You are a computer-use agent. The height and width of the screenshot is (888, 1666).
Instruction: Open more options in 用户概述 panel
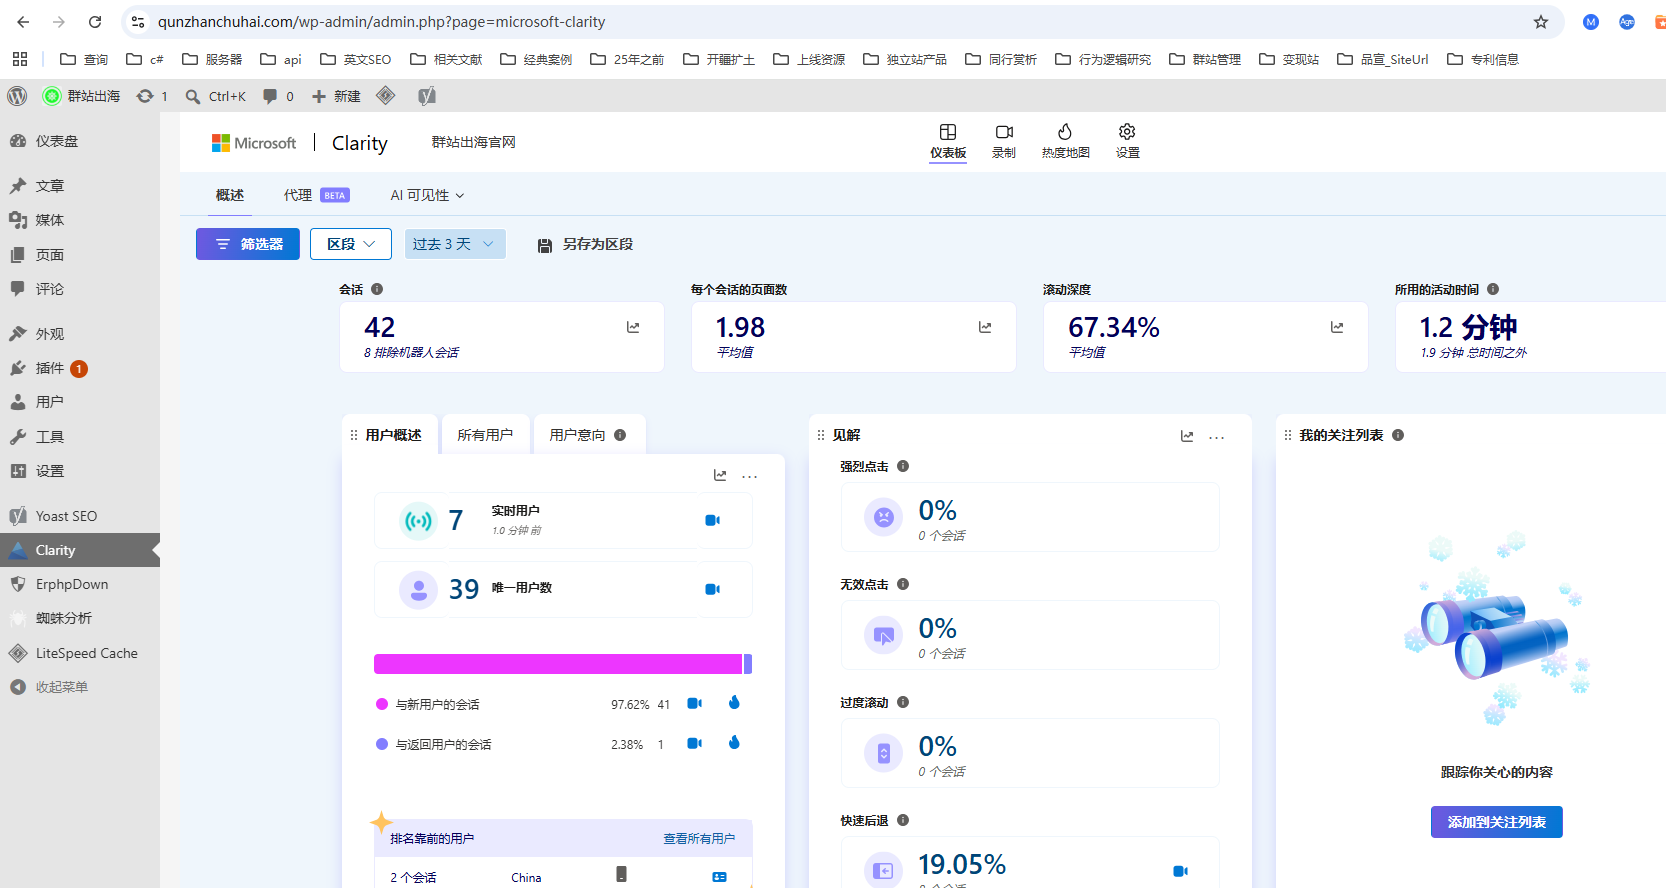click(749, 477)
